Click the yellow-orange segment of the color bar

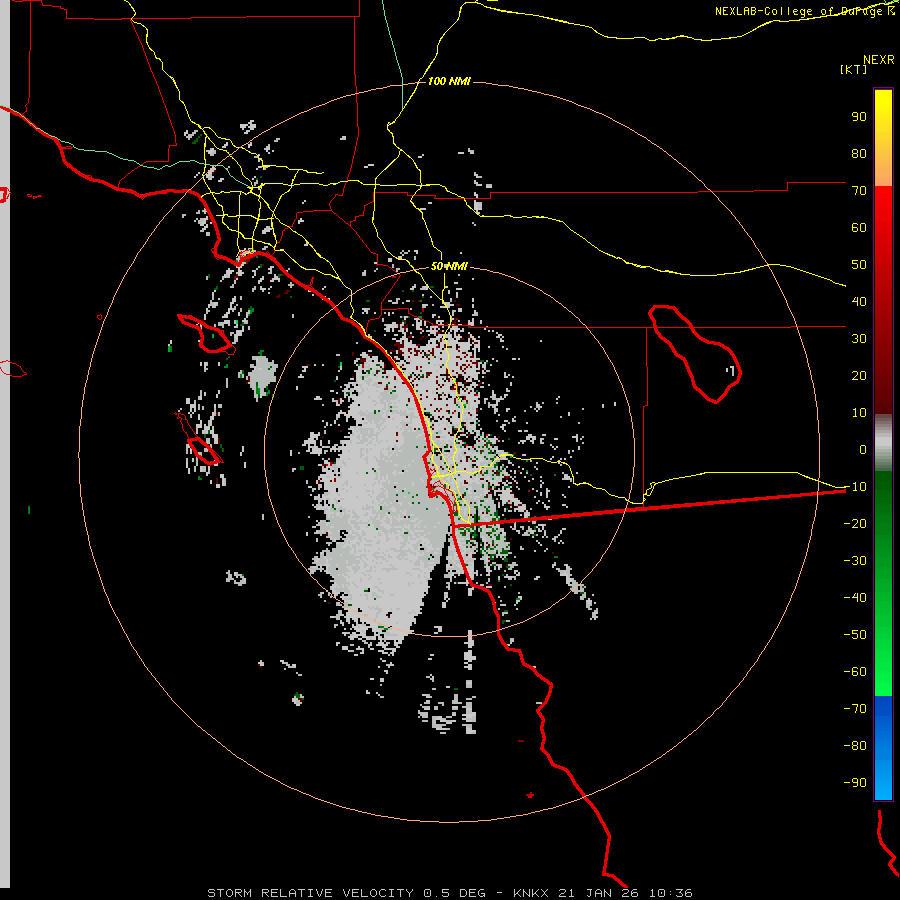[883, 138]
